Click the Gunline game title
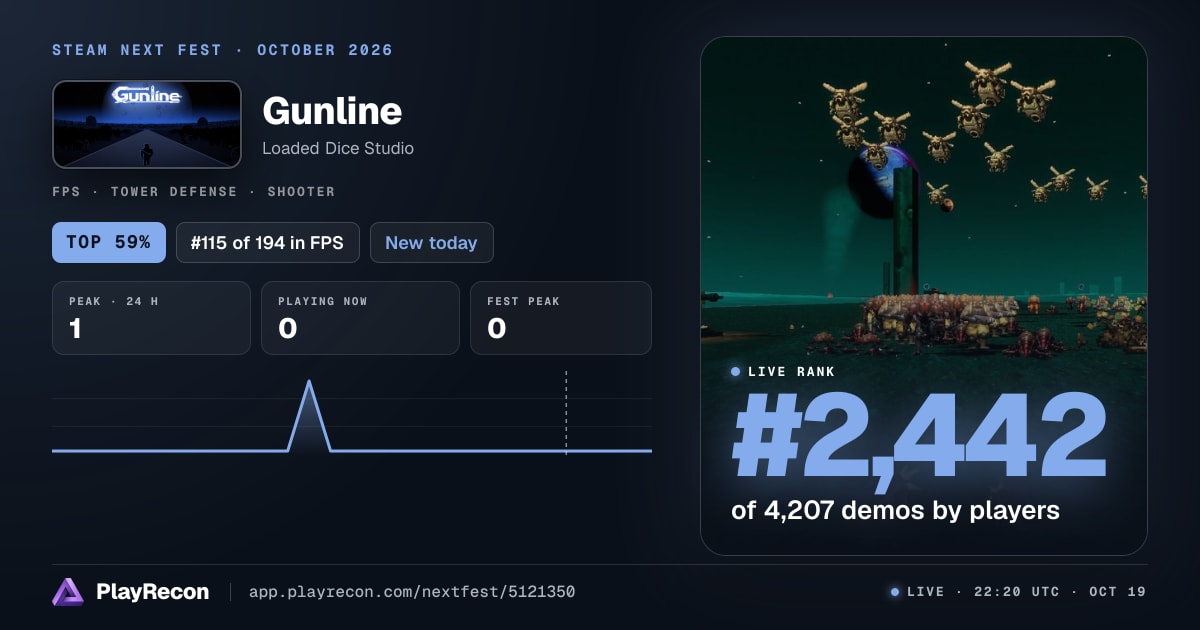The image size is (1200, 630). 332,110
